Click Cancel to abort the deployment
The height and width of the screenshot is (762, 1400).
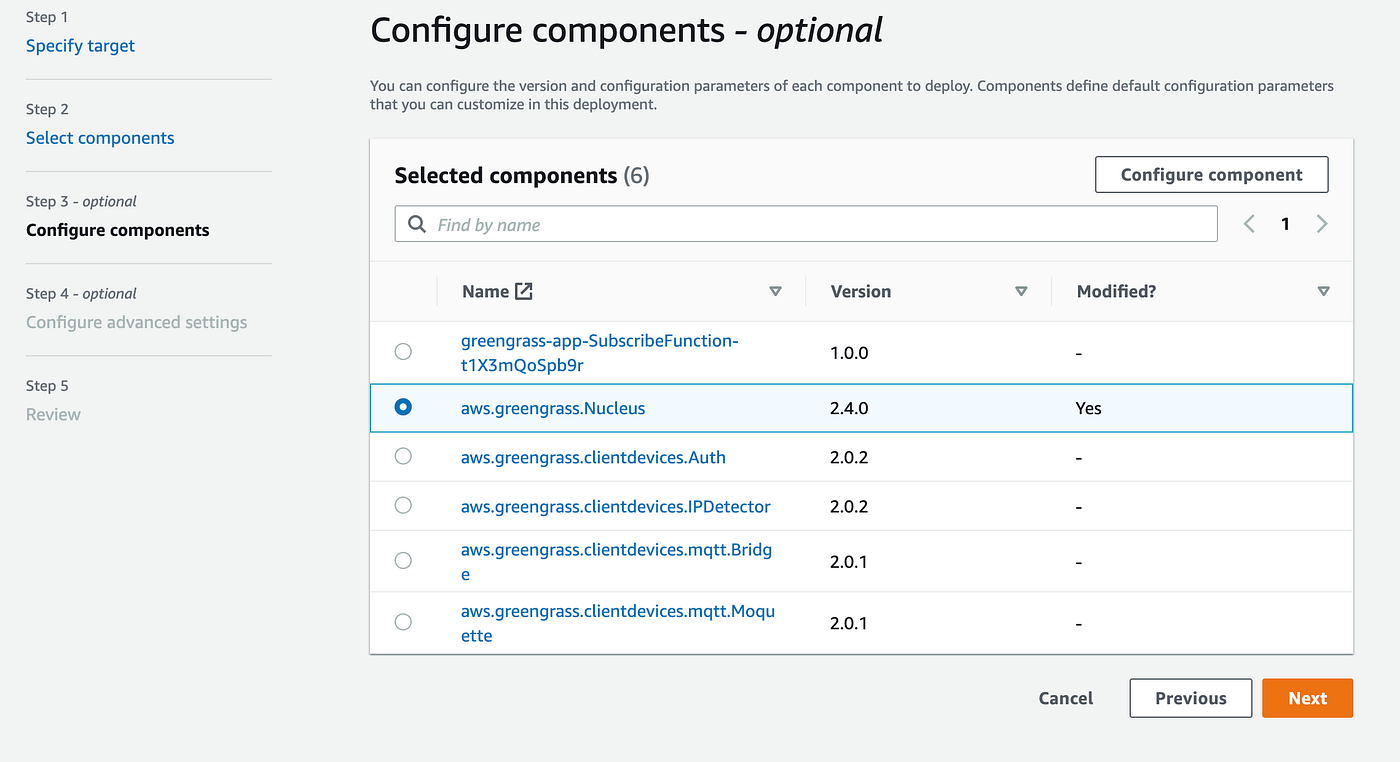click(x=1065, y=697)
